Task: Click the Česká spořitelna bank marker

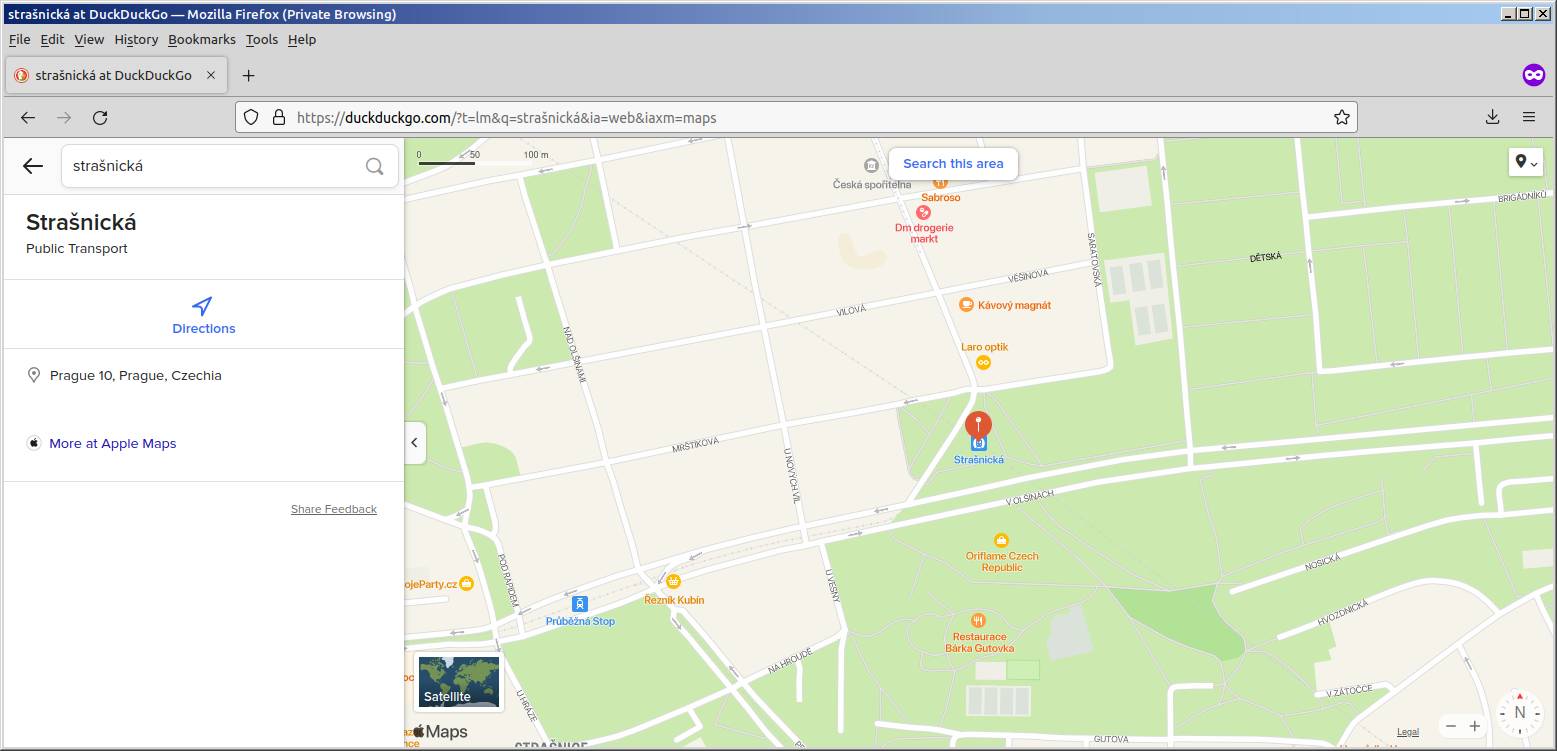Action: point(872,165)
